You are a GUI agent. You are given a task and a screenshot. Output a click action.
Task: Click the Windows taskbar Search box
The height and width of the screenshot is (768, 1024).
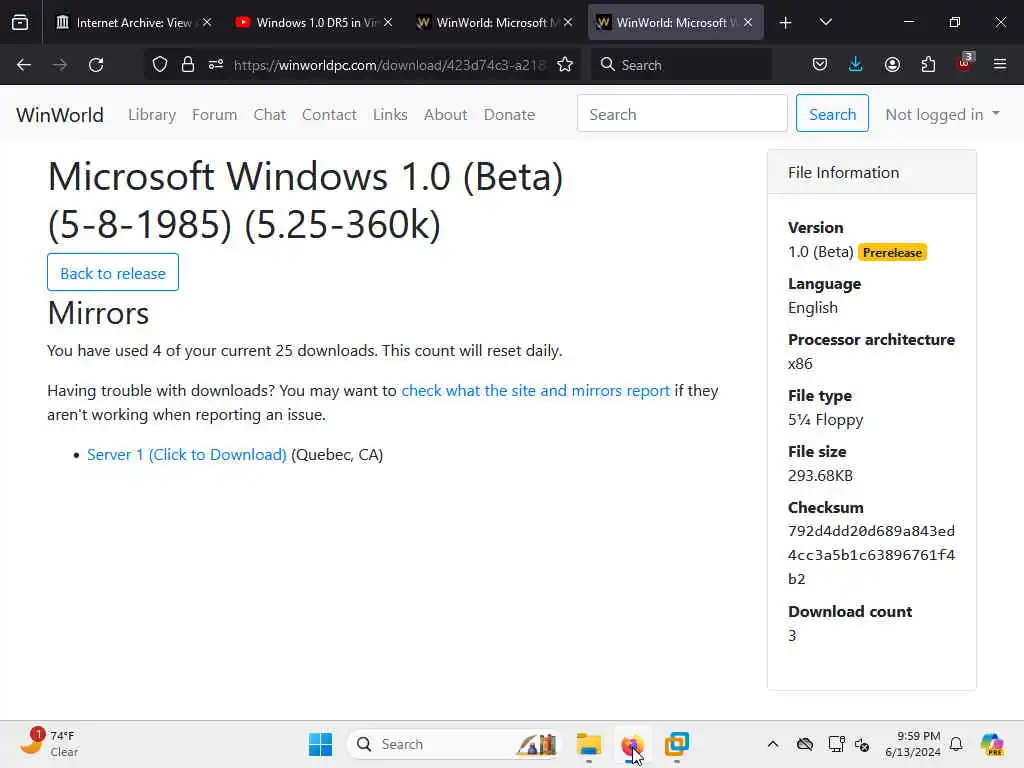(454, 744)
